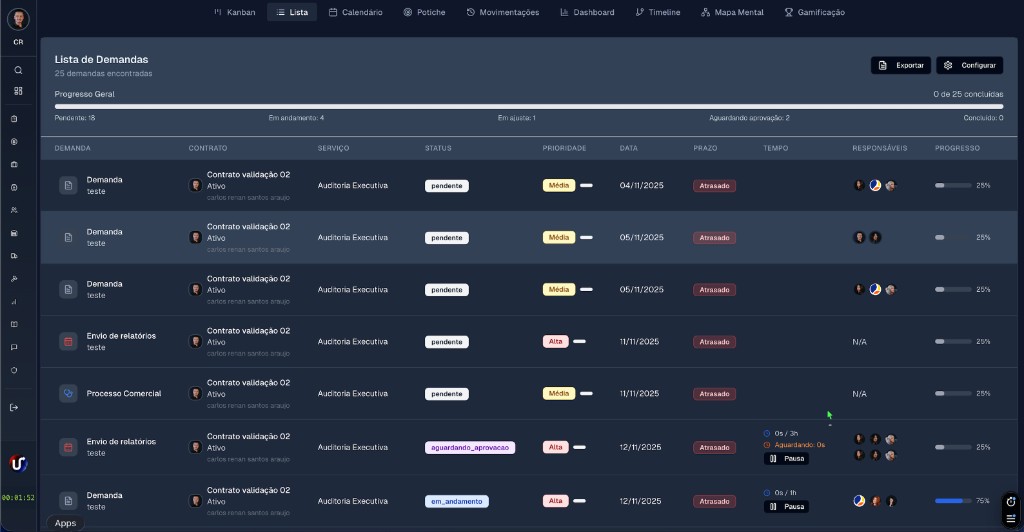Click document icon of em_andamento Demanda row
The width and height of the screenshot is (1024, 532).
click(69, 501)
